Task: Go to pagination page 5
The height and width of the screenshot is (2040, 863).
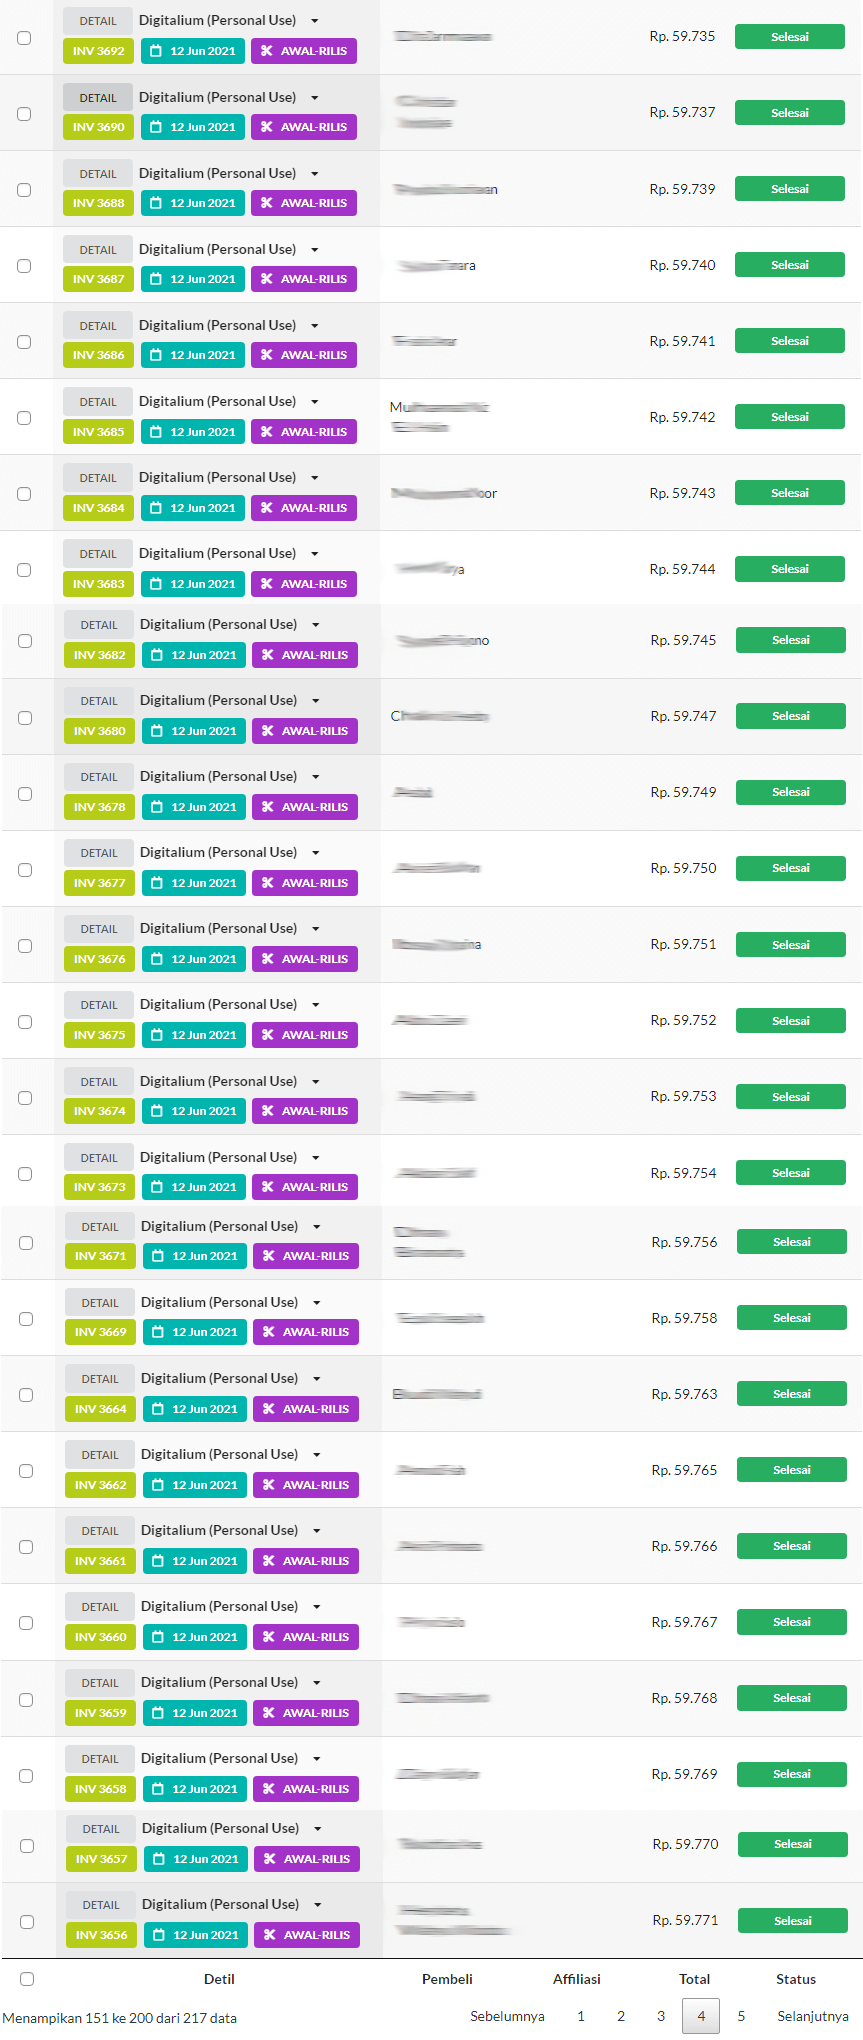Action: pos(741,2016)
